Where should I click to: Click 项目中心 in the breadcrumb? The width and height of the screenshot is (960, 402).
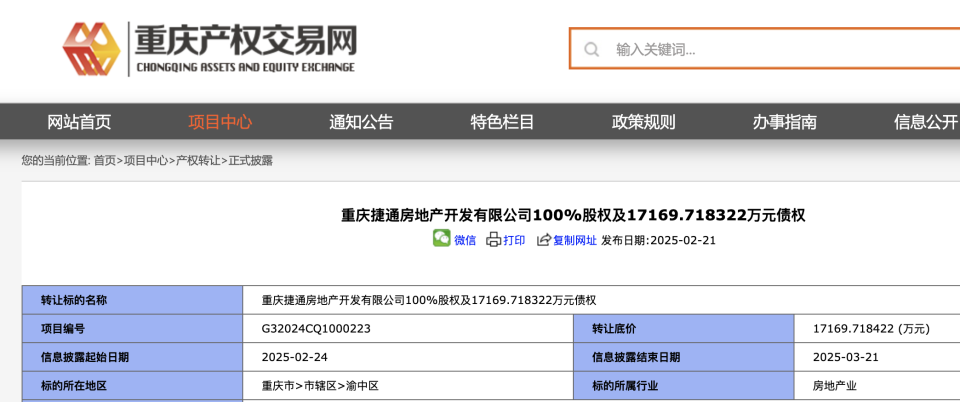click(x=146, y=161)
